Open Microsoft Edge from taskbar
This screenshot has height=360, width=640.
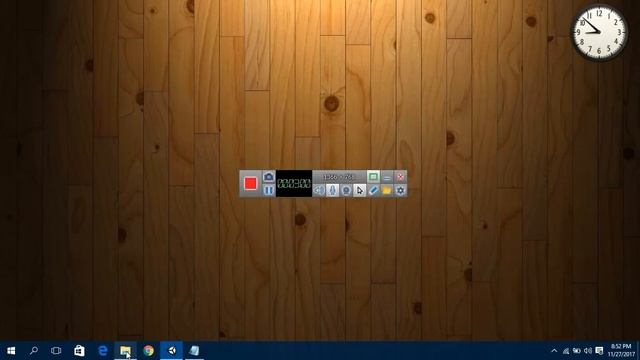coord(102,351)
